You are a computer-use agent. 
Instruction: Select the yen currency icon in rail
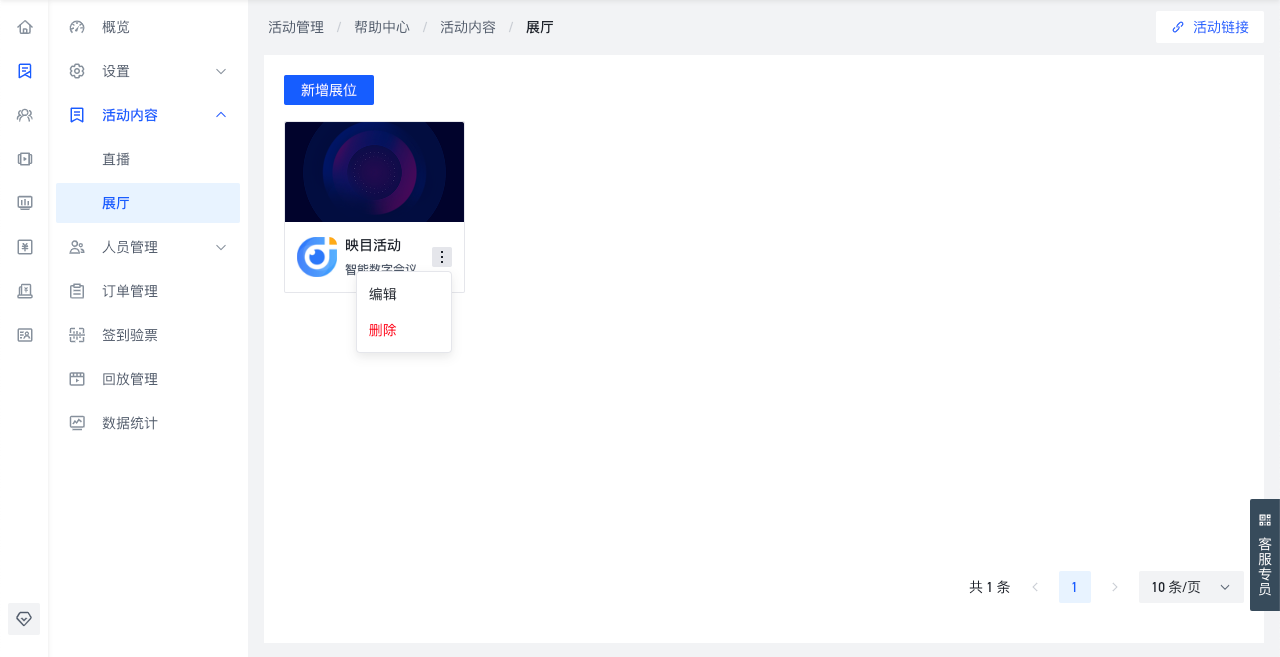(25, 247)
